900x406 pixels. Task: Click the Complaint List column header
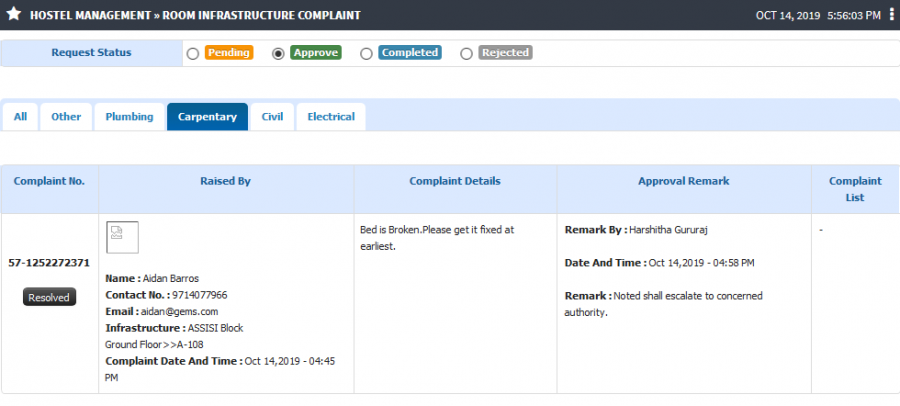tap(855, 189)
